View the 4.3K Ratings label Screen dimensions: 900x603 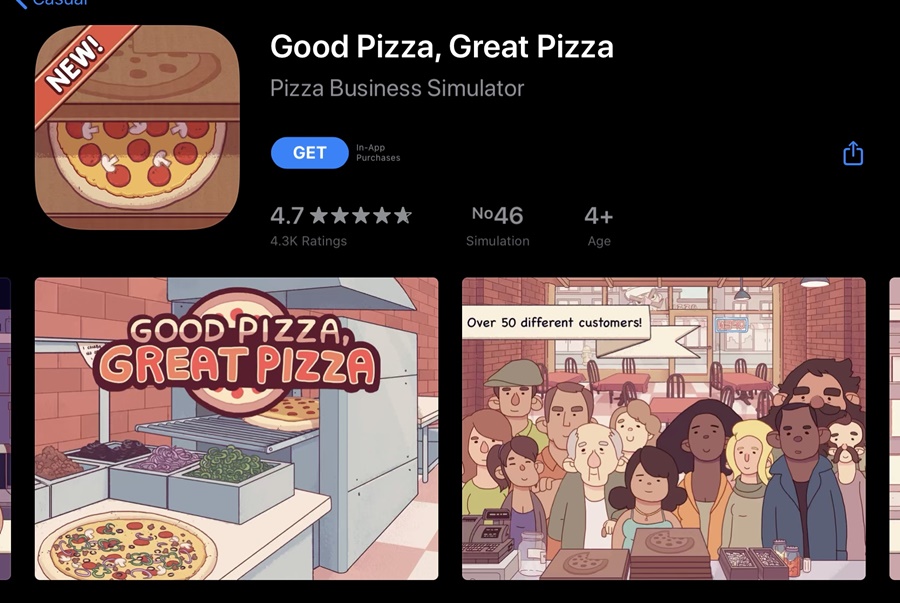308,241
